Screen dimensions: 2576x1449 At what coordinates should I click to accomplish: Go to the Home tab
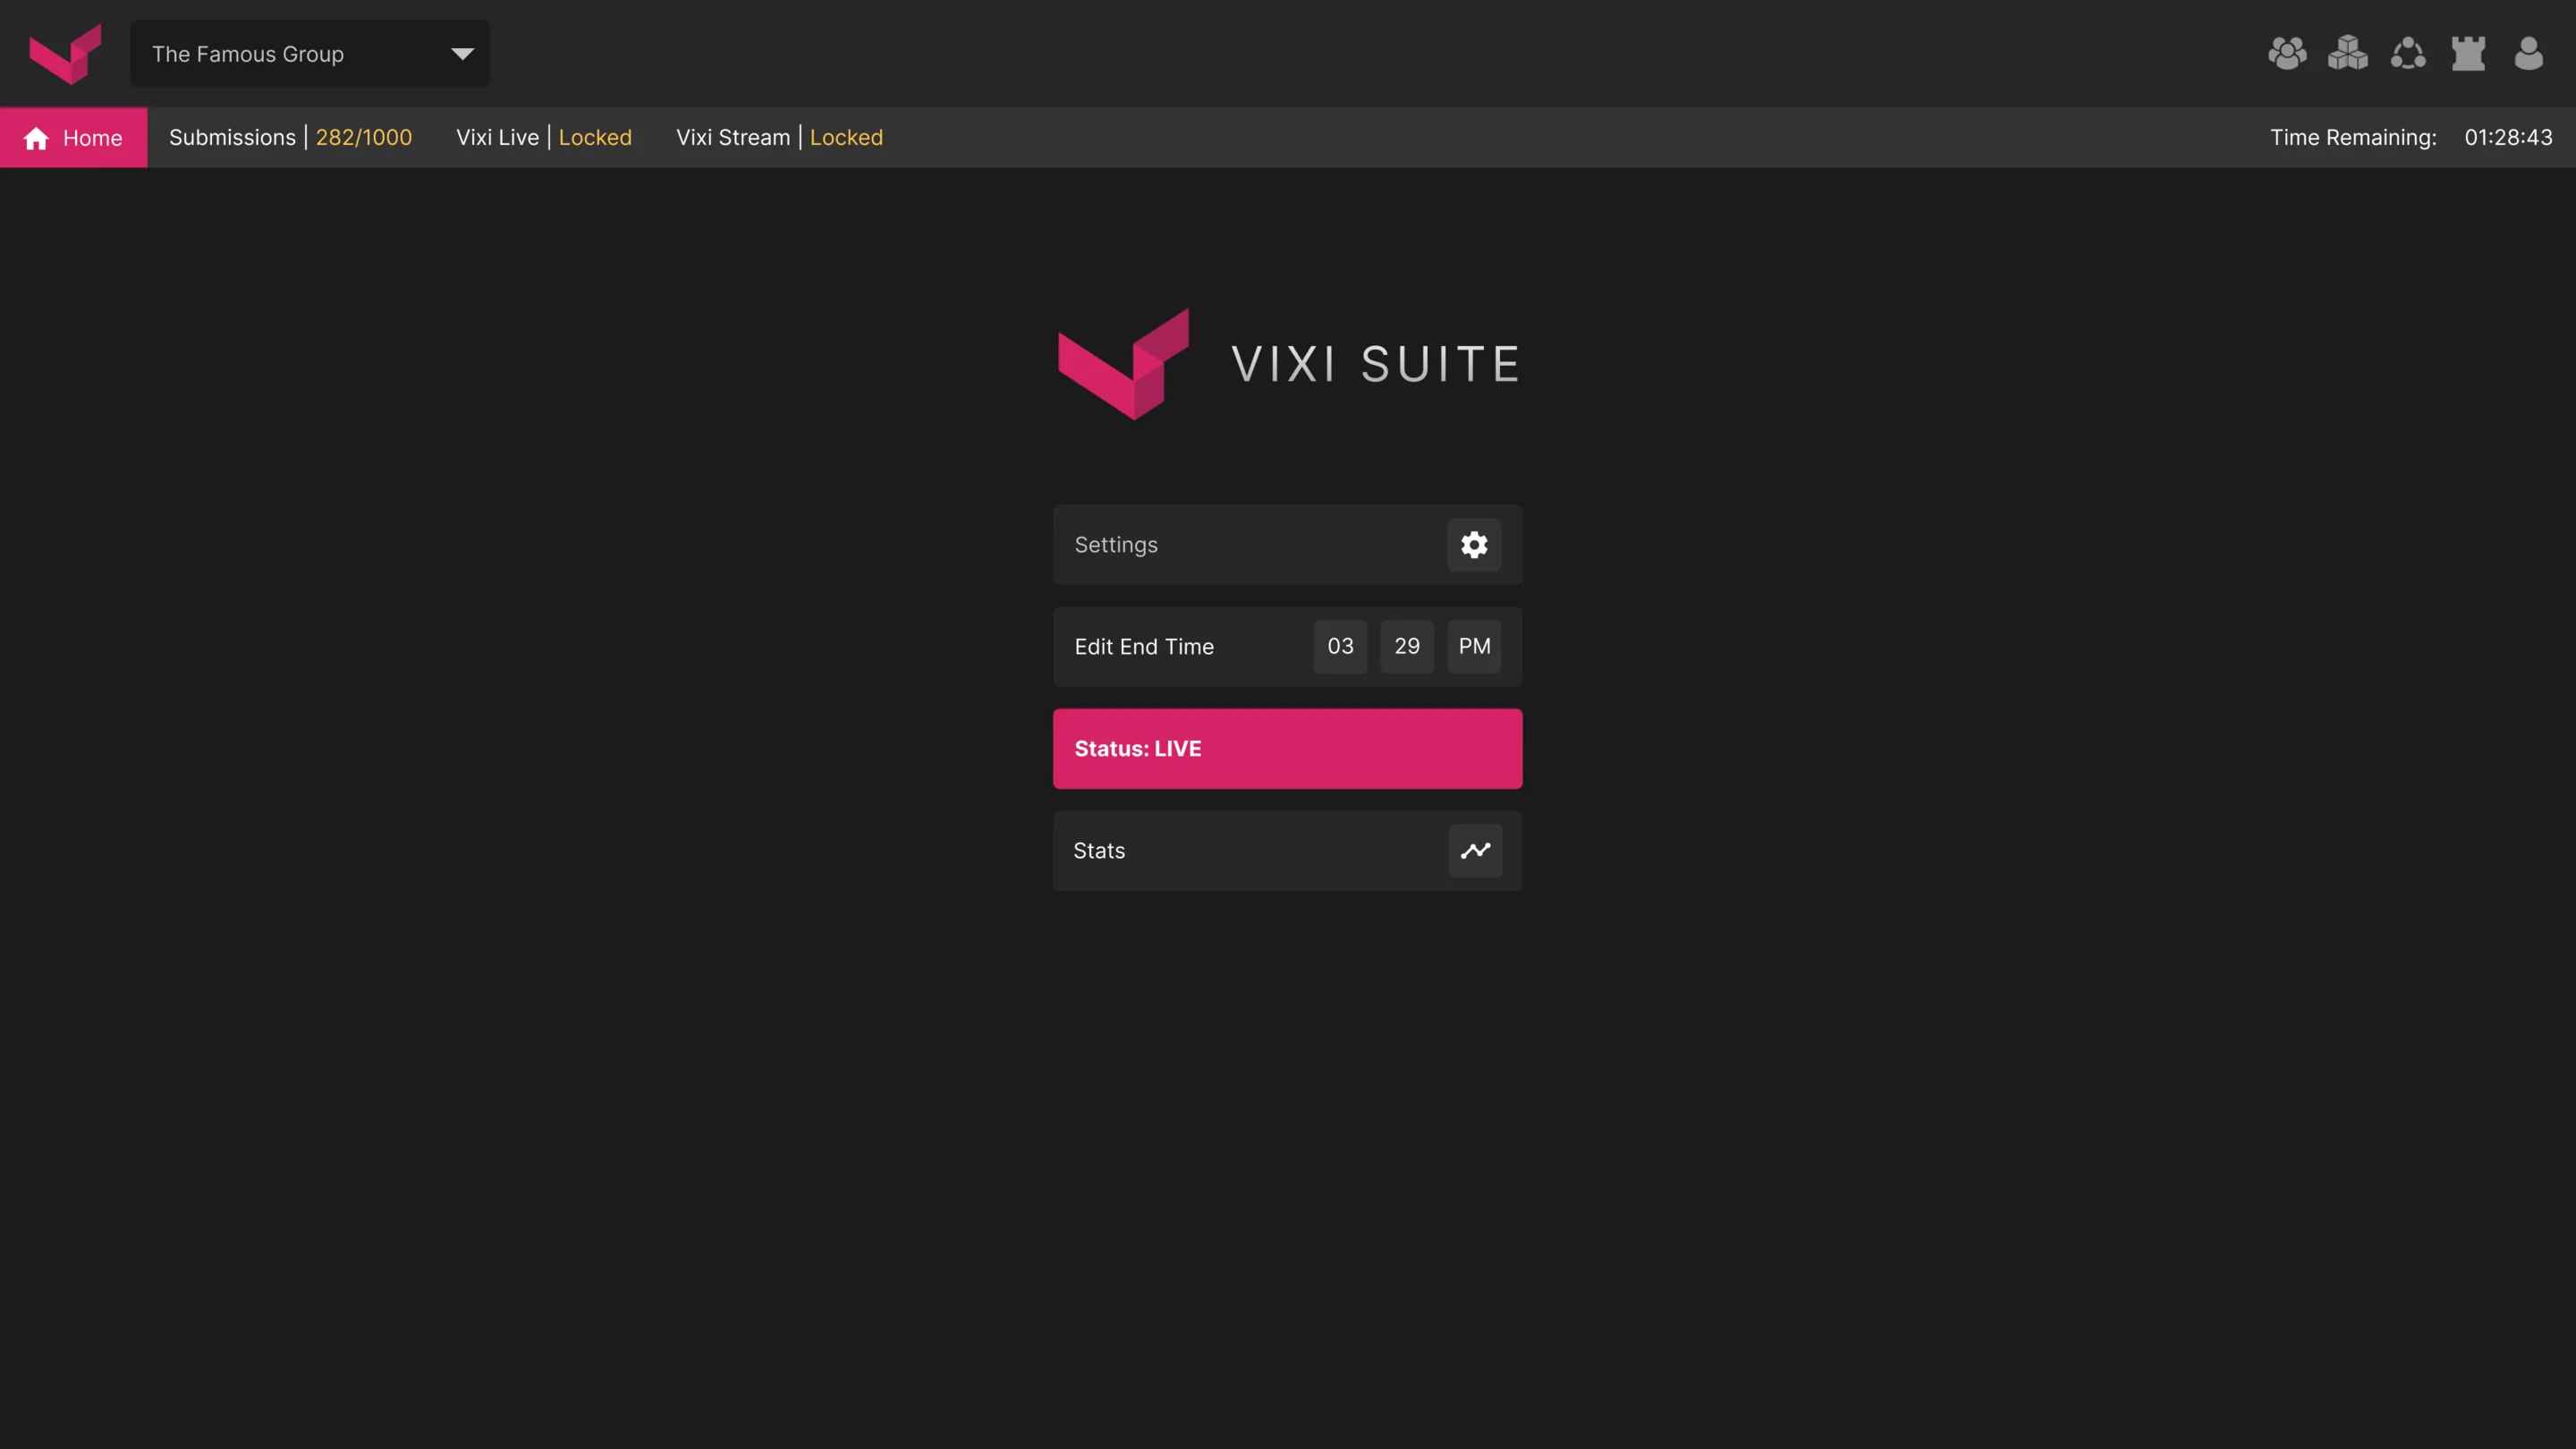74,138
